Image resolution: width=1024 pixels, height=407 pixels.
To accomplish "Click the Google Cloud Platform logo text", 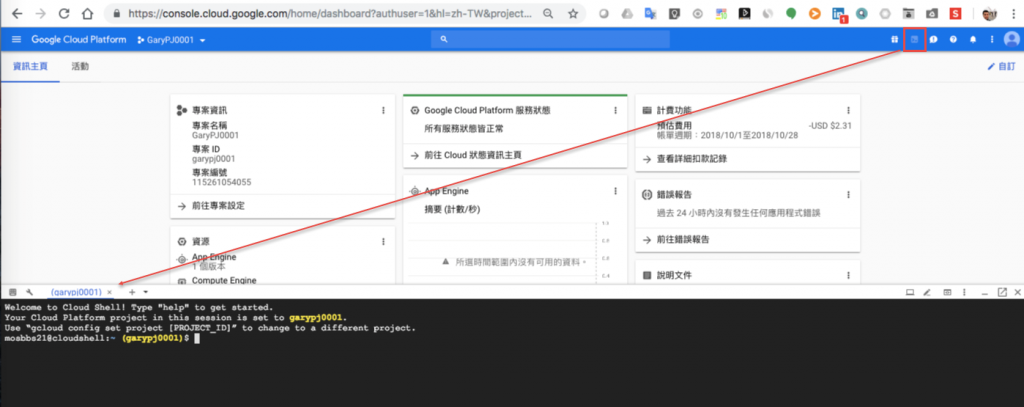I will (79, 40).
